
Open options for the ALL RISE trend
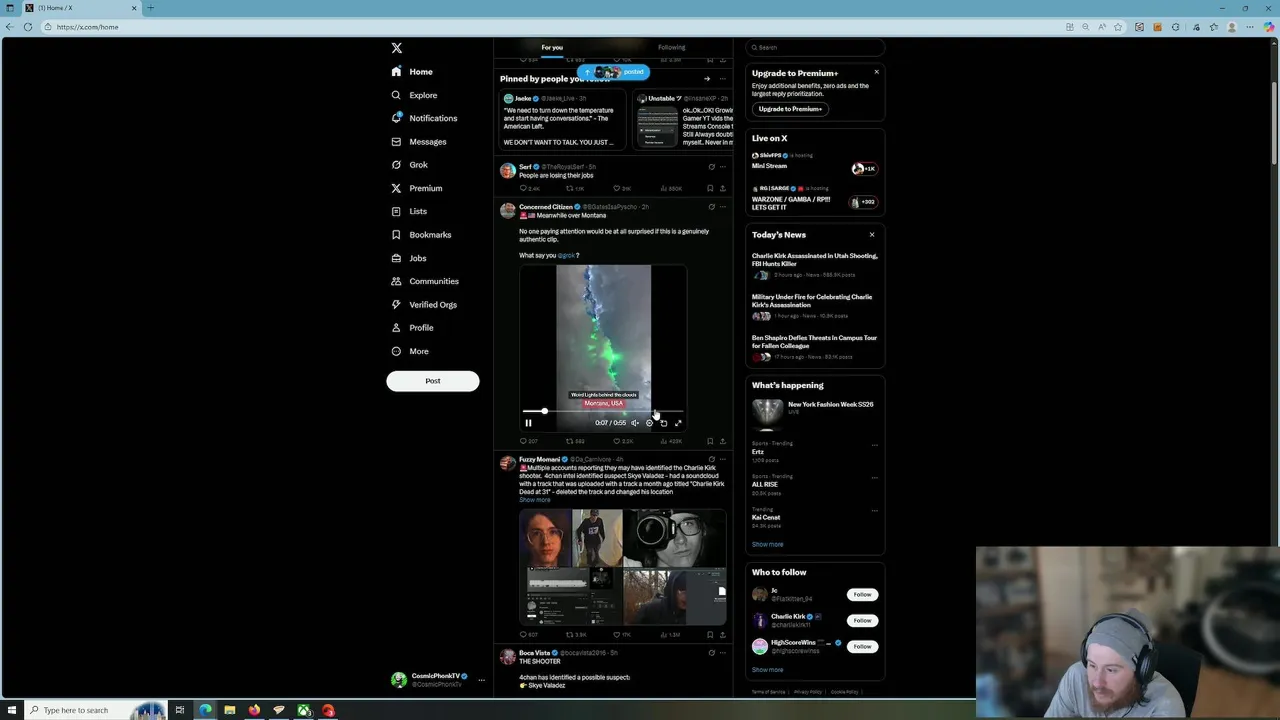click(x=875, y=477)
